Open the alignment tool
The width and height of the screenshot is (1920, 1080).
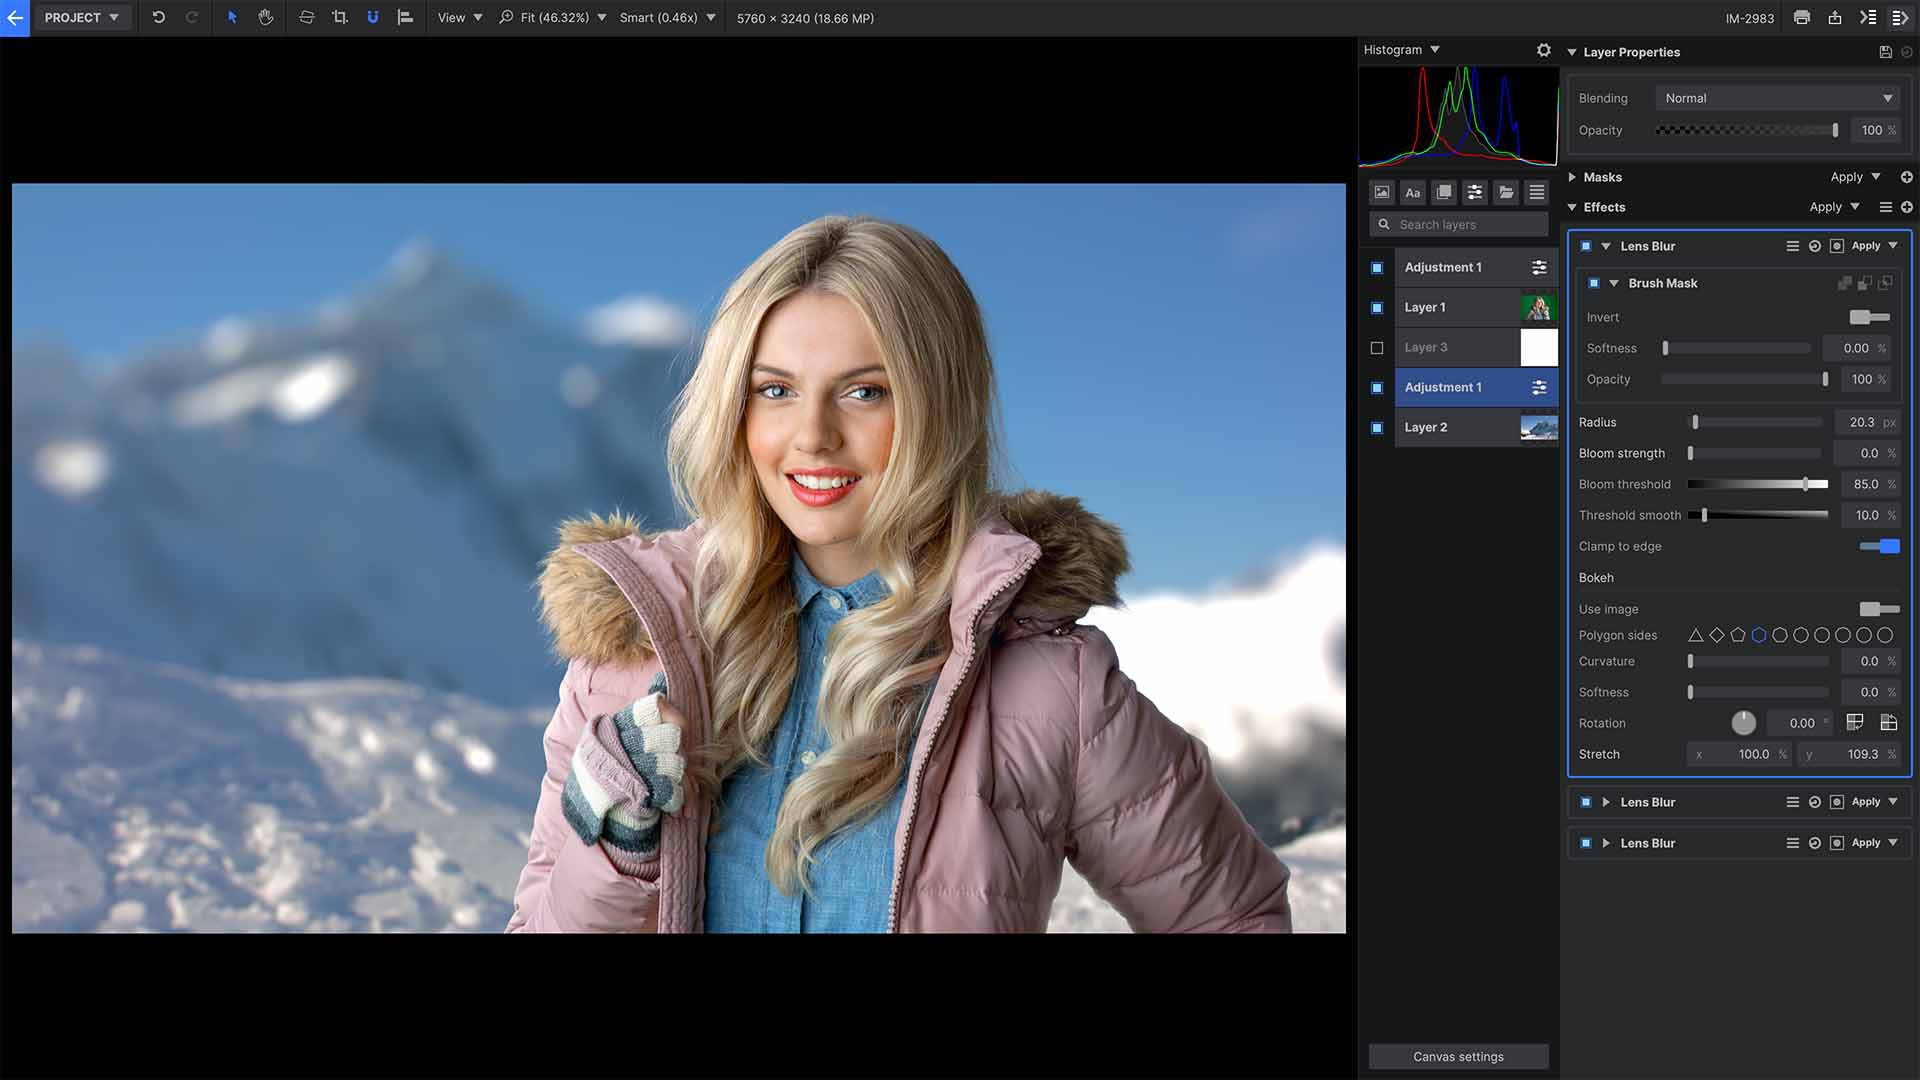click(x=405, y=17)
